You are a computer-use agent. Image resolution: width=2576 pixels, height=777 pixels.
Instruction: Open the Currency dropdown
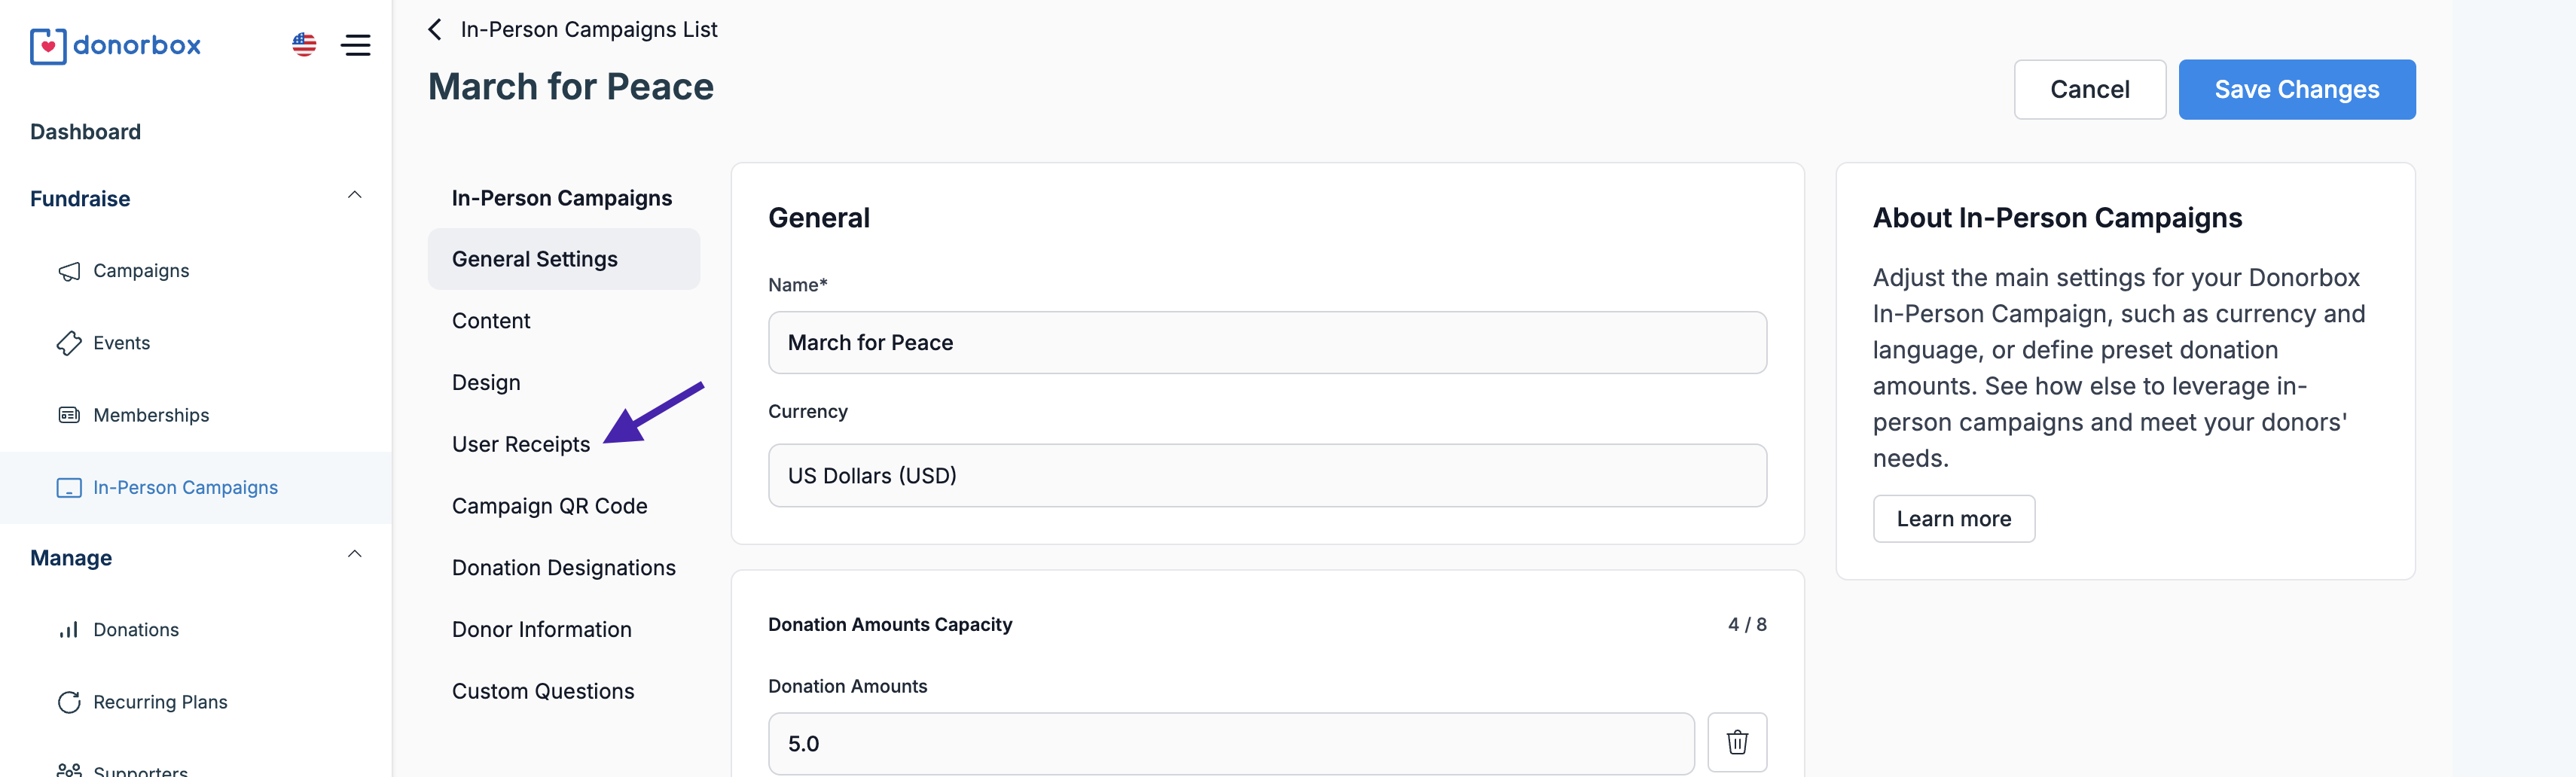point(1267,476)
